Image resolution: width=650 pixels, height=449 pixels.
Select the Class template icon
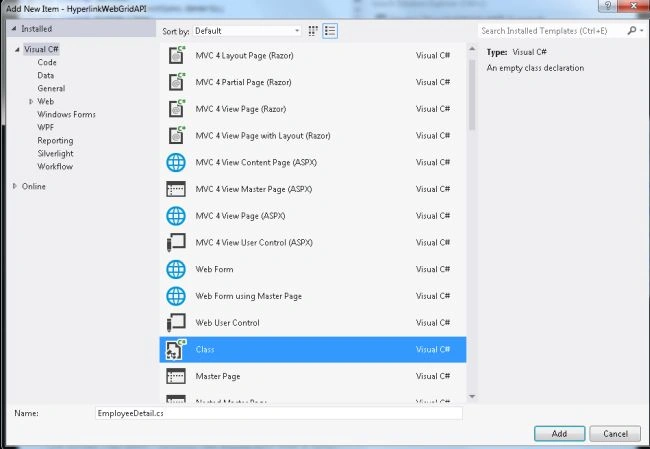(176, 349)
